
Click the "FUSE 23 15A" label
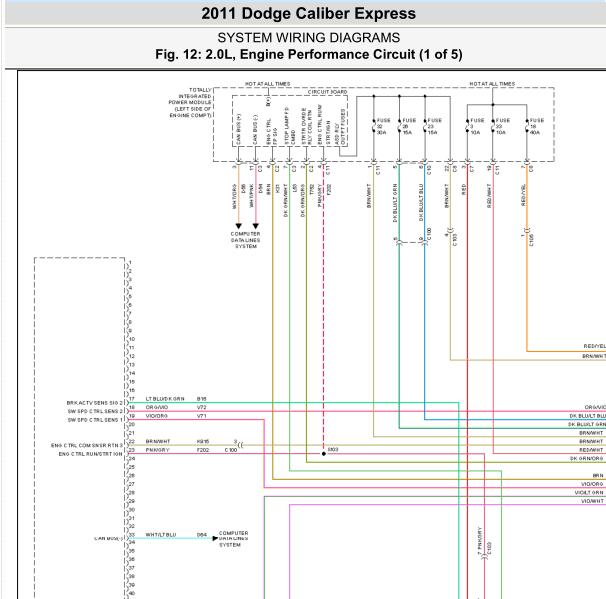coord(434,126)
